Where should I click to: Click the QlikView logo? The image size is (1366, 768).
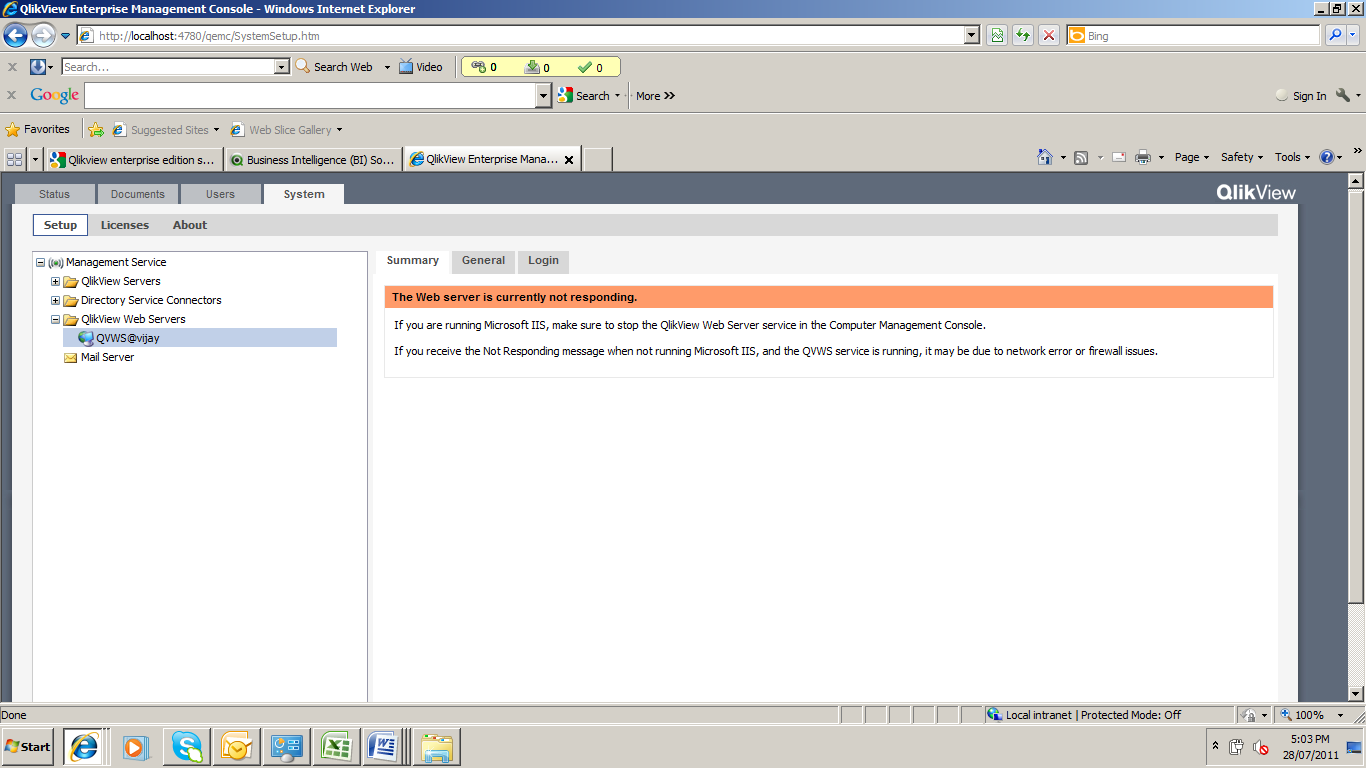[1255, 193]
